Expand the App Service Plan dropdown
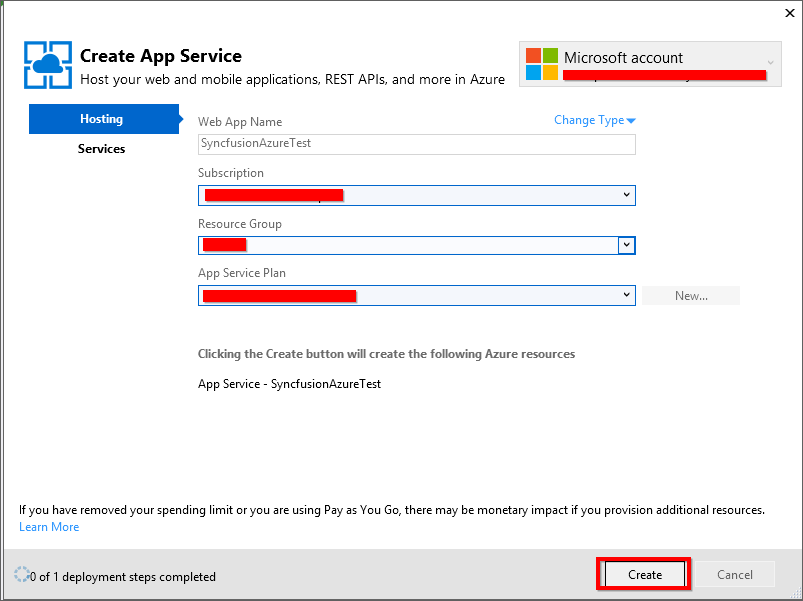This screenshot has width=803, height=601. coord(627,295)
